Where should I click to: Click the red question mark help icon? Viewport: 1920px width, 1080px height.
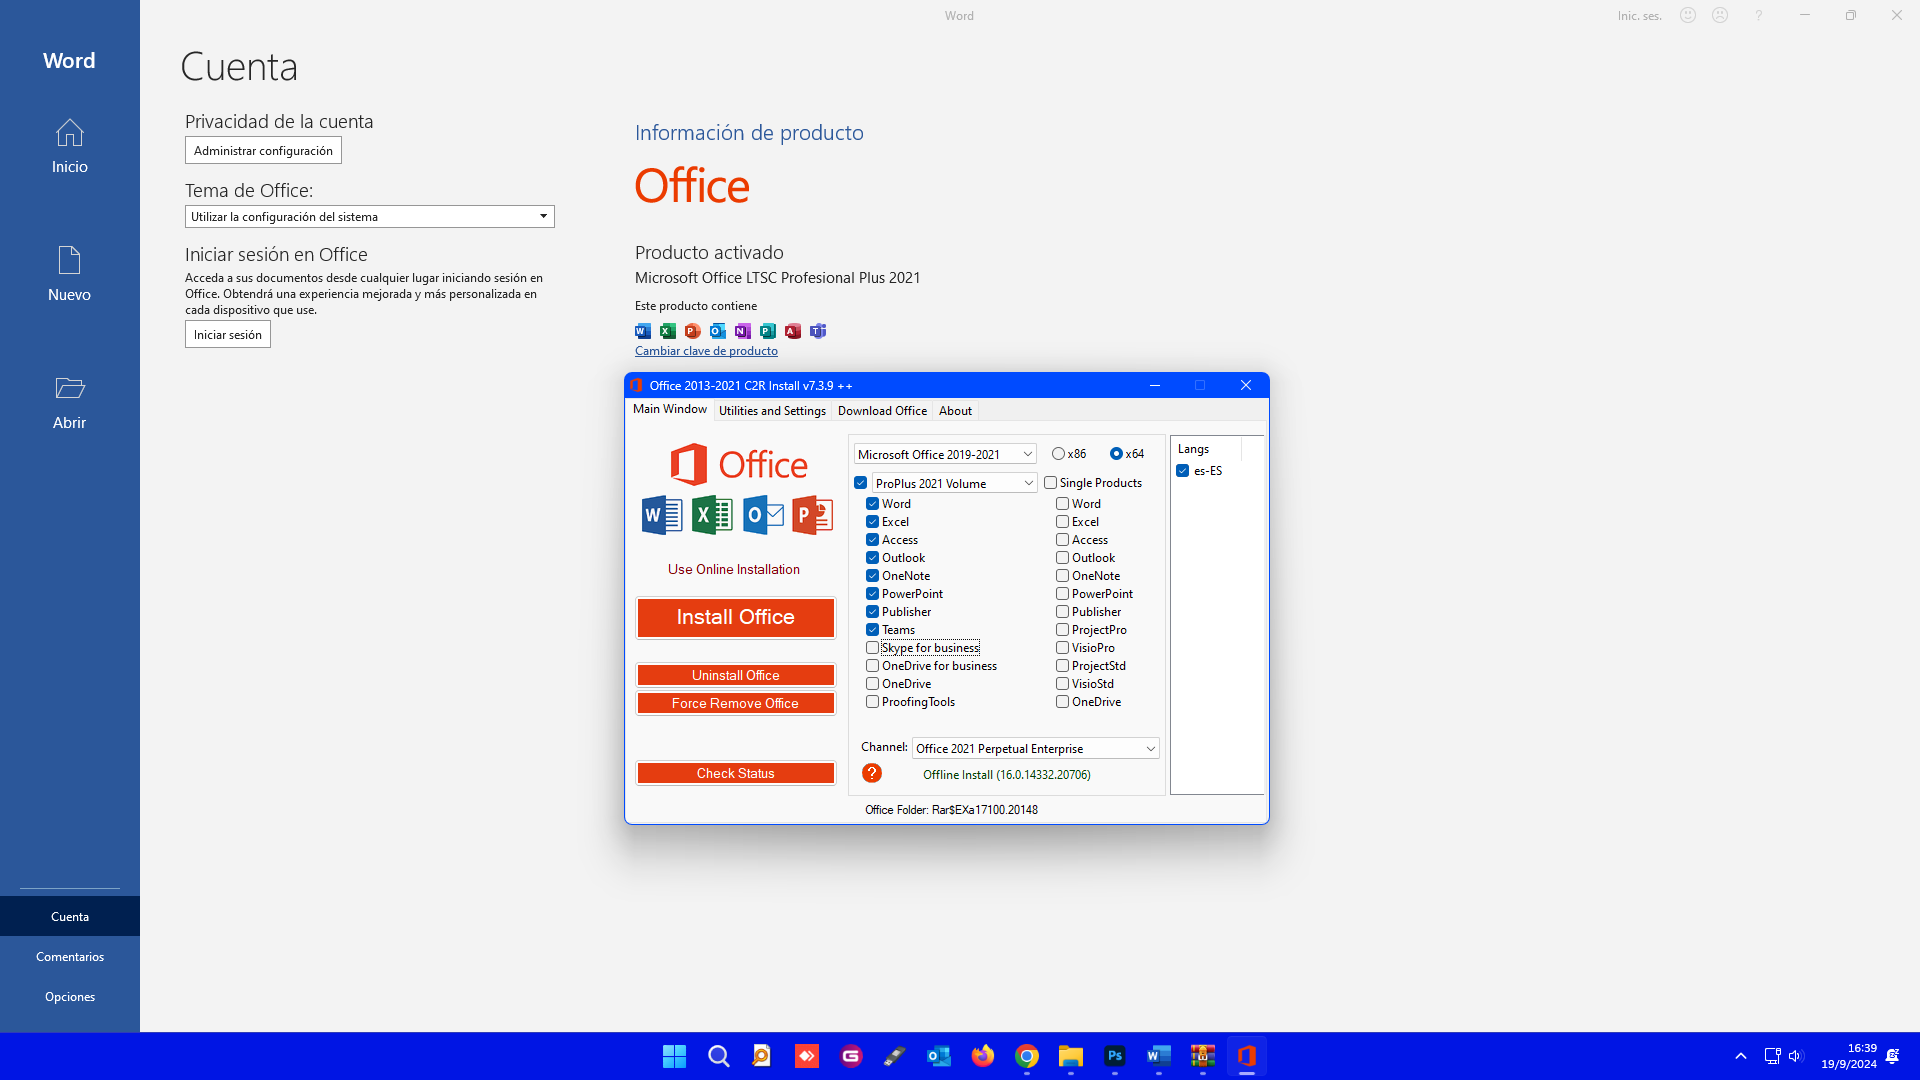tap(872, 773)
